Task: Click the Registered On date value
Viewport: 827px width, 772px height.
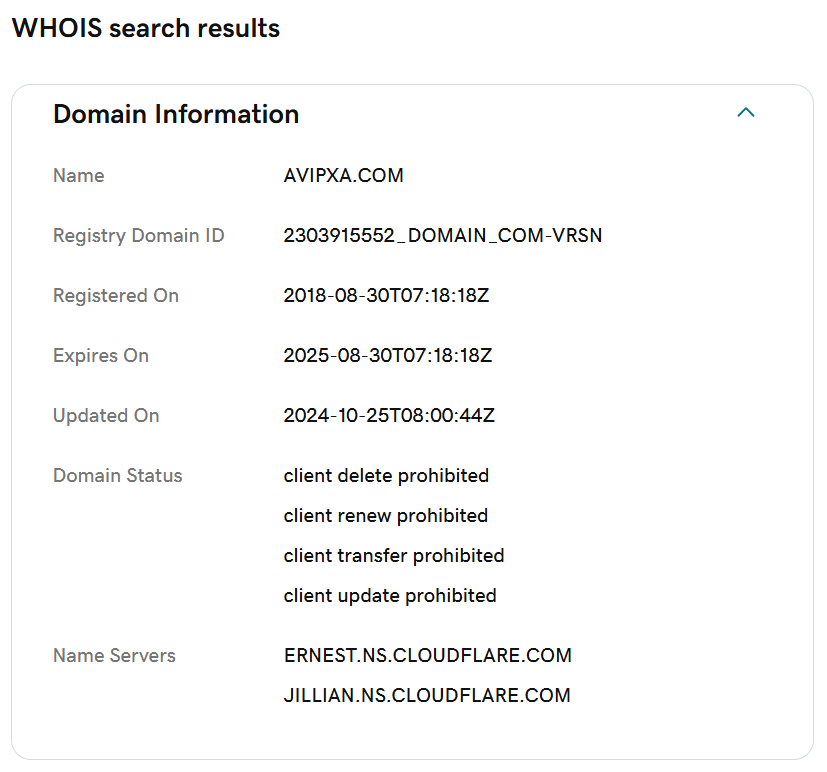Action: [x=386, y=296]
